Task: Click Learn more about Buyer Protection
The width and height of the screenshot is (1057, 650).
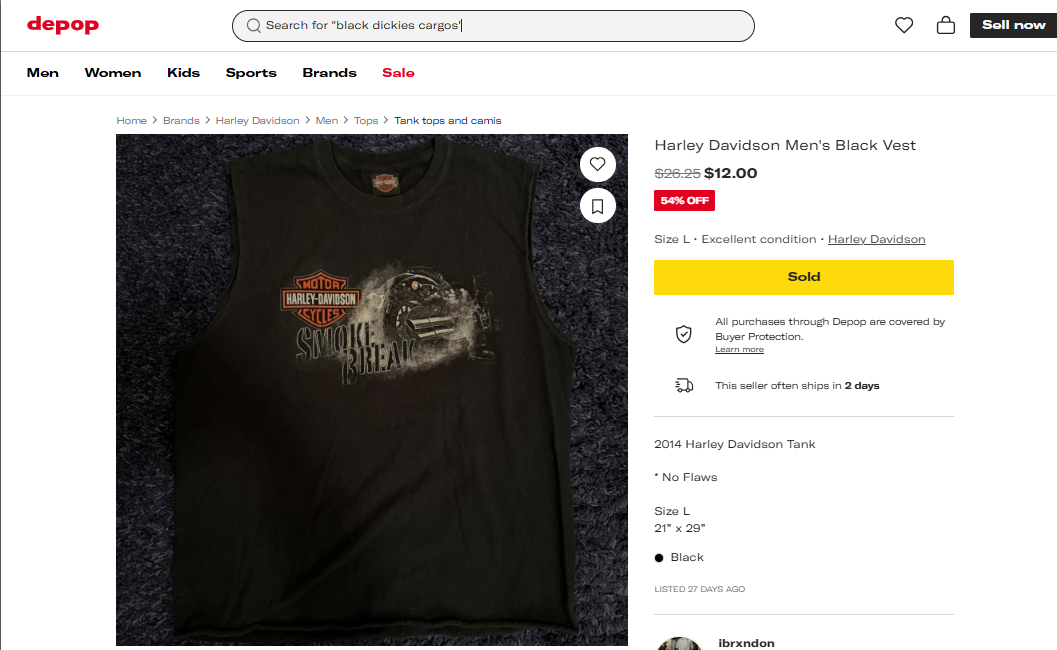Action: (x=739, y=350)
